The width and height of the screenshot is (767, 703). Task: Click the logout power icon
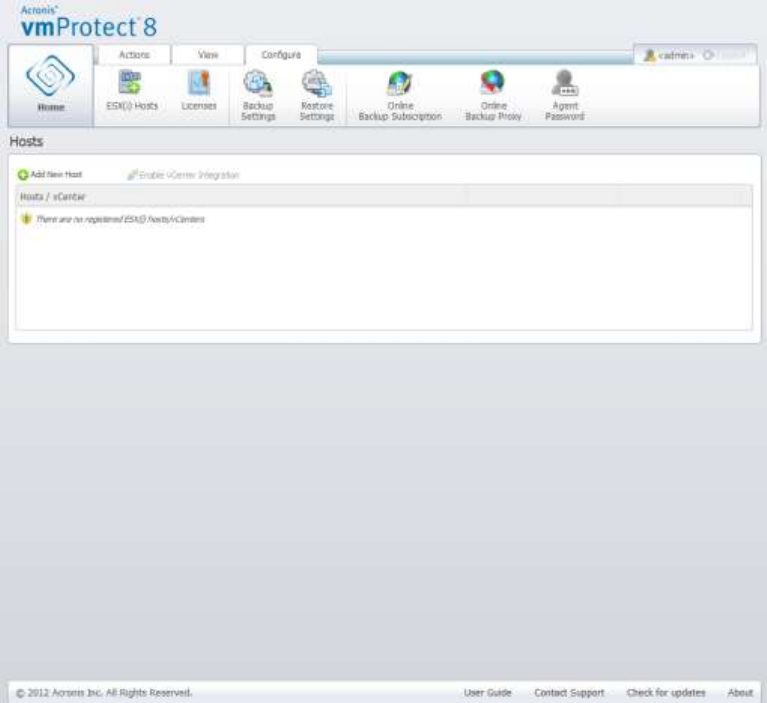(x=708, y=55)
